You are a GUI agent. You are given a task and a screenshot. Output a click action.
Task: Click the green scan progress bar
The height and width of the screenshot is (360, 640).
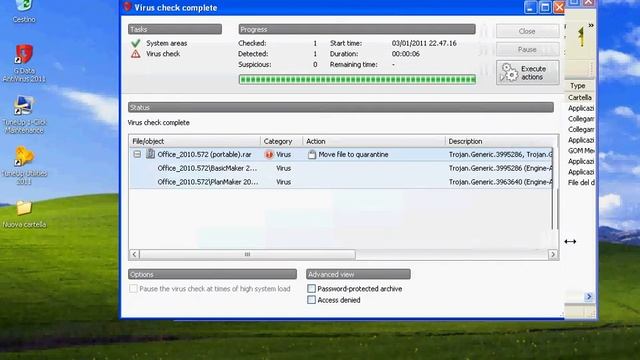coord(357,79)
